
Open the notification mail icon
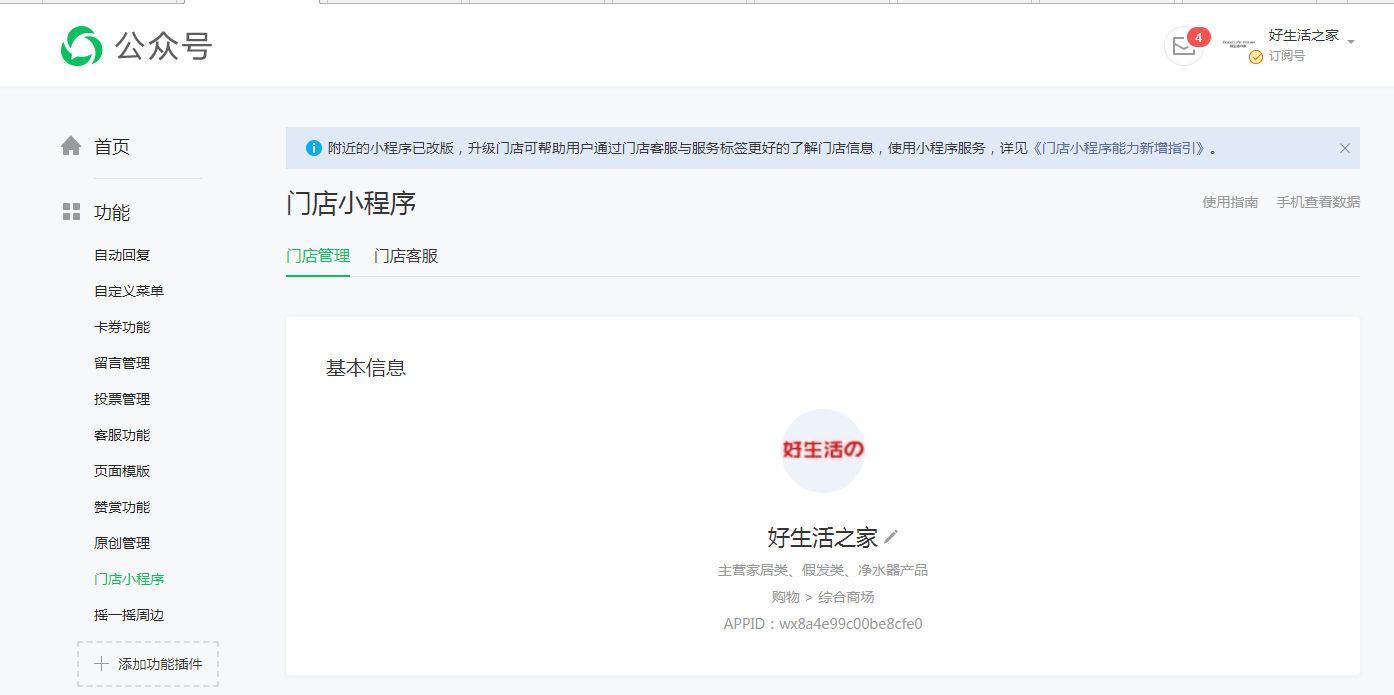tap(1184, 46)
